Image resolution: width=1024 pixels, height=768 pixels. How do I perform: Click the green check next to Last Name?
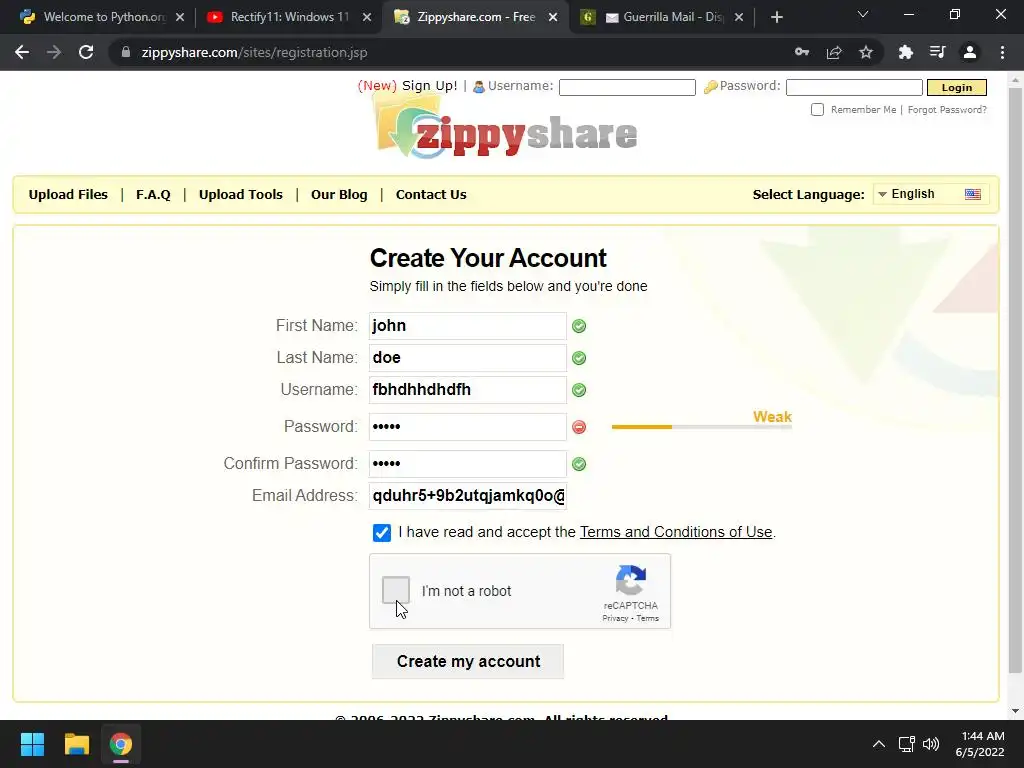[x=579, y=358]
